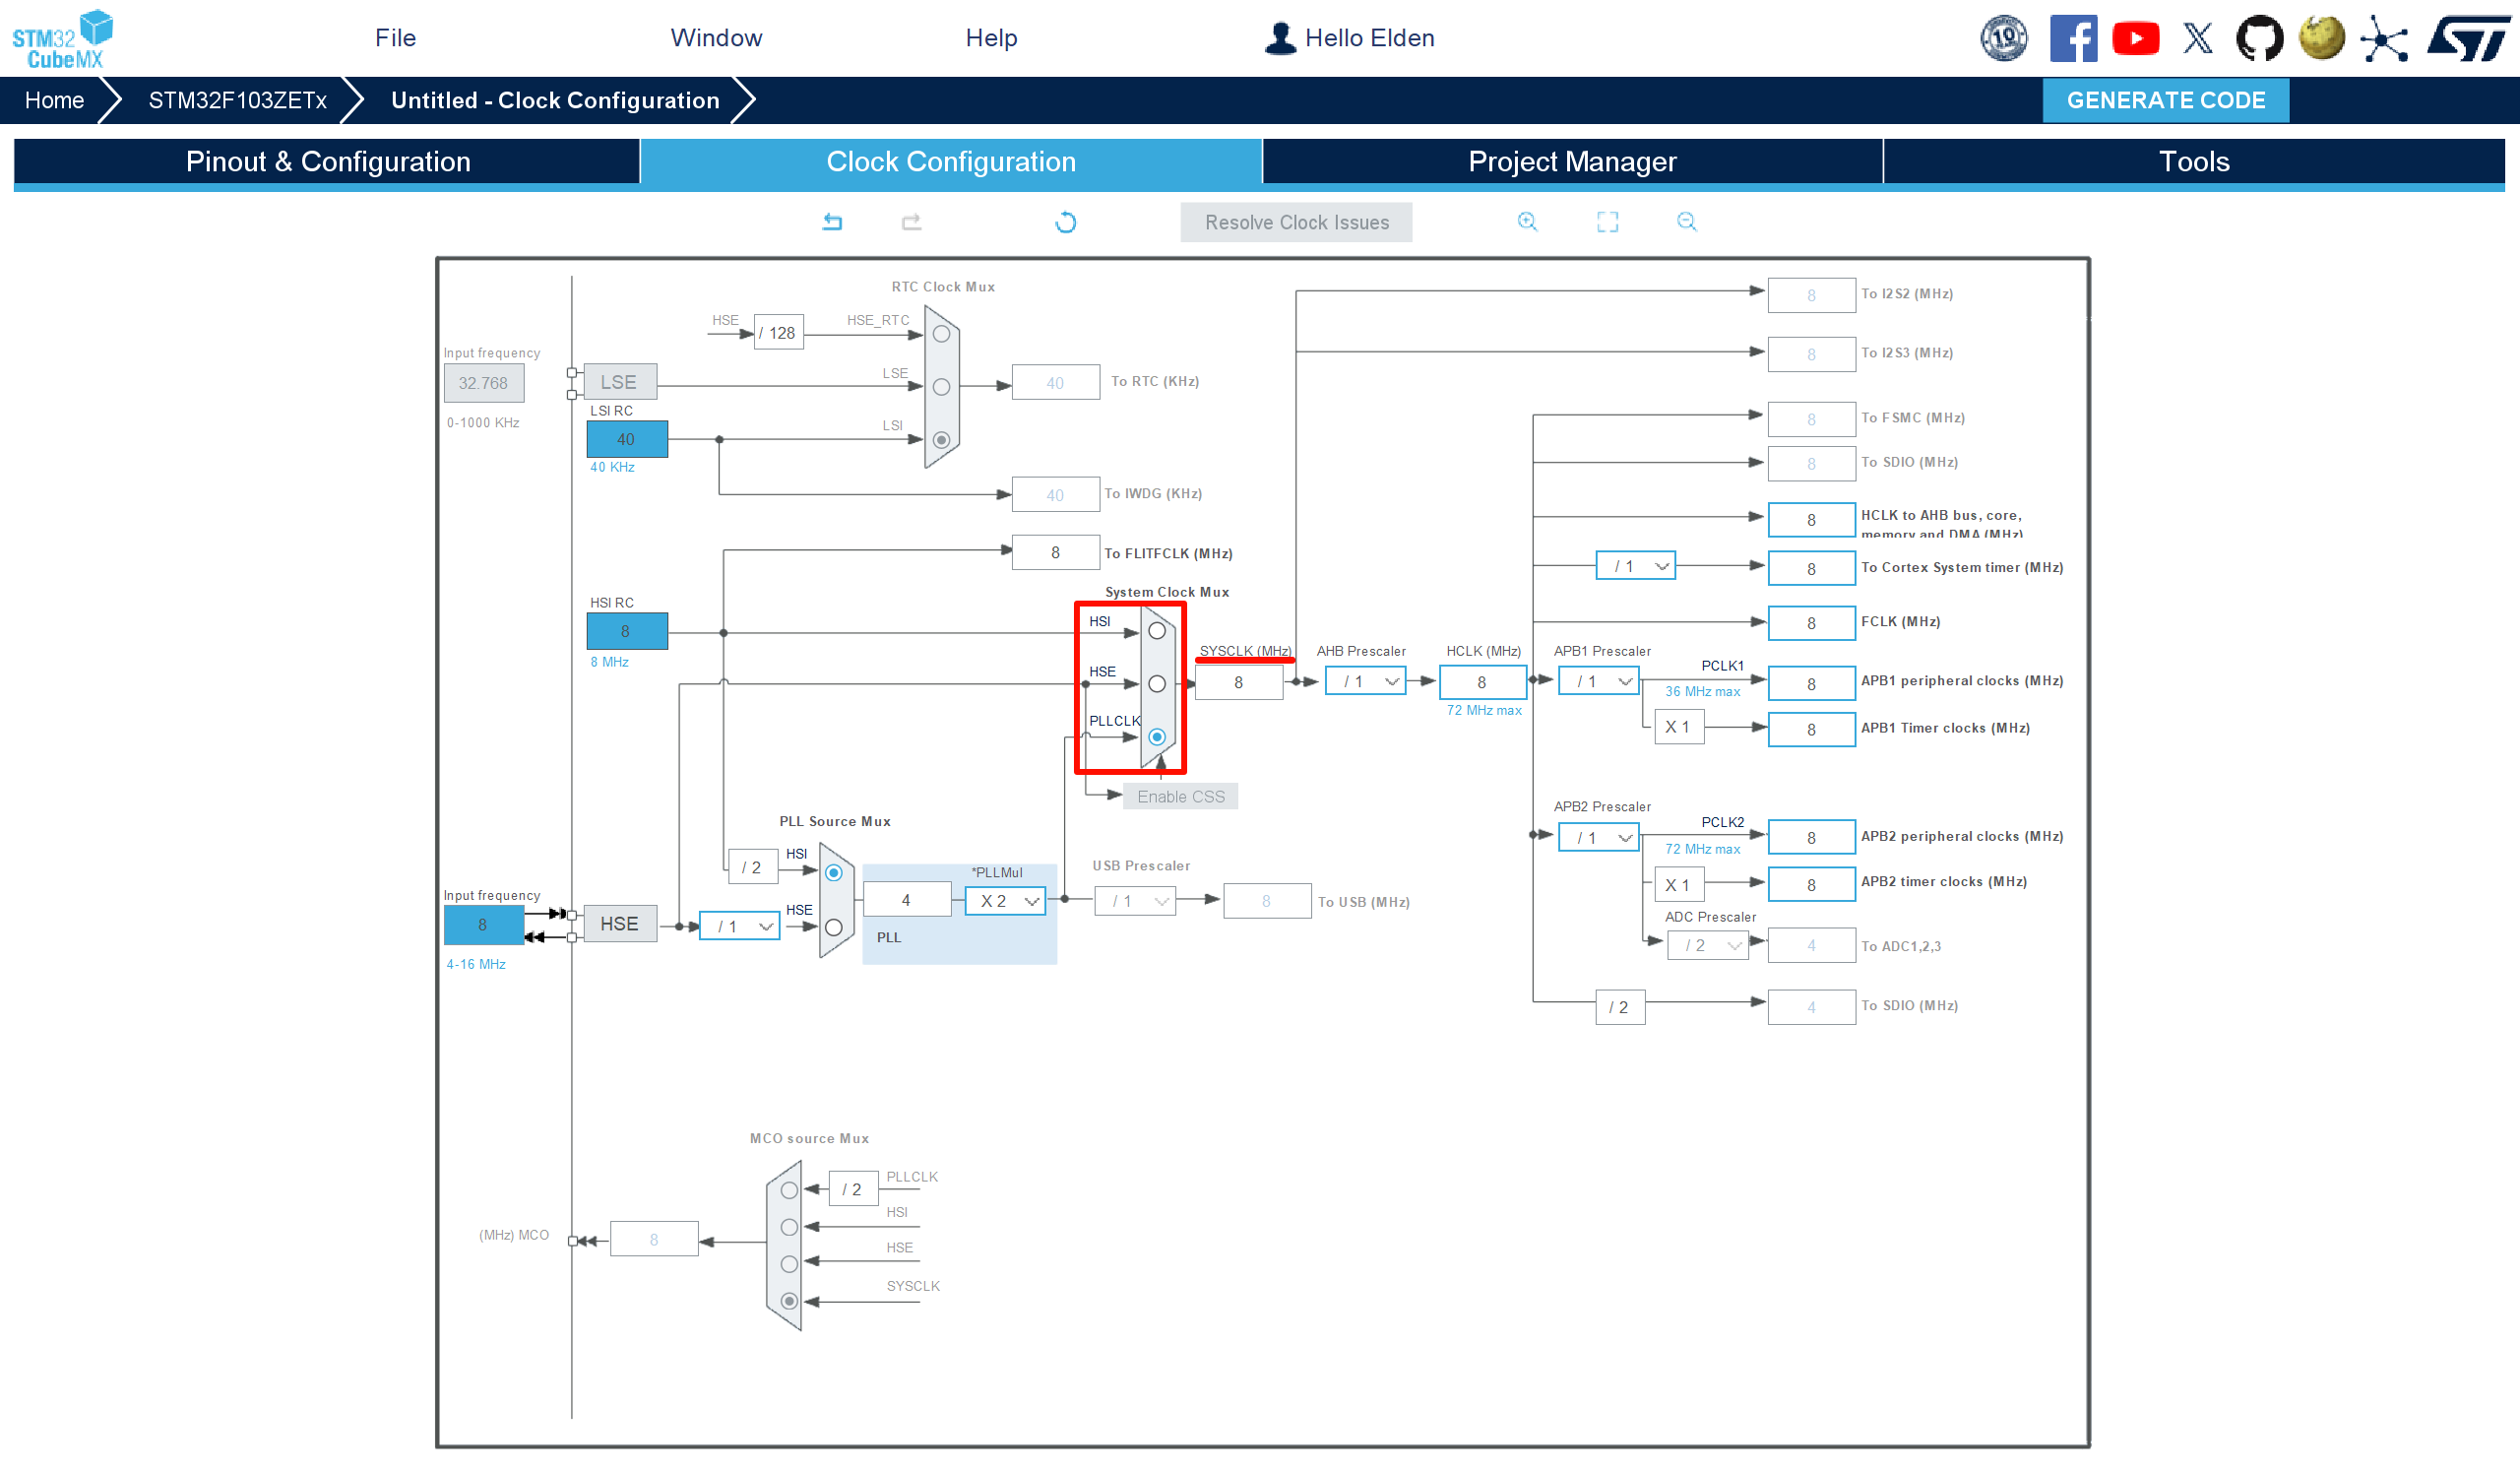The image size is (2520, 1471).
Task: Open the GitHub icon link
Action: (2259, 39)
